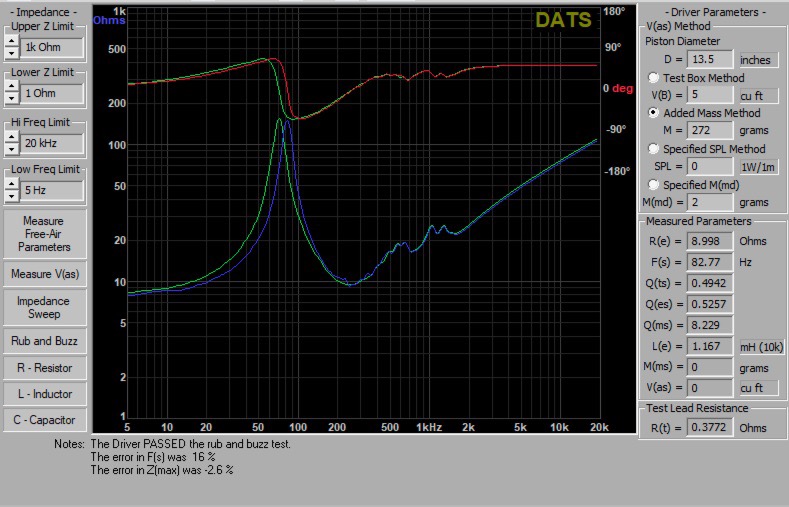Image resolution: width=789 pixels, height=507 pixels.
Task: Click the R - Resistor button
Action: pos(44,367)
